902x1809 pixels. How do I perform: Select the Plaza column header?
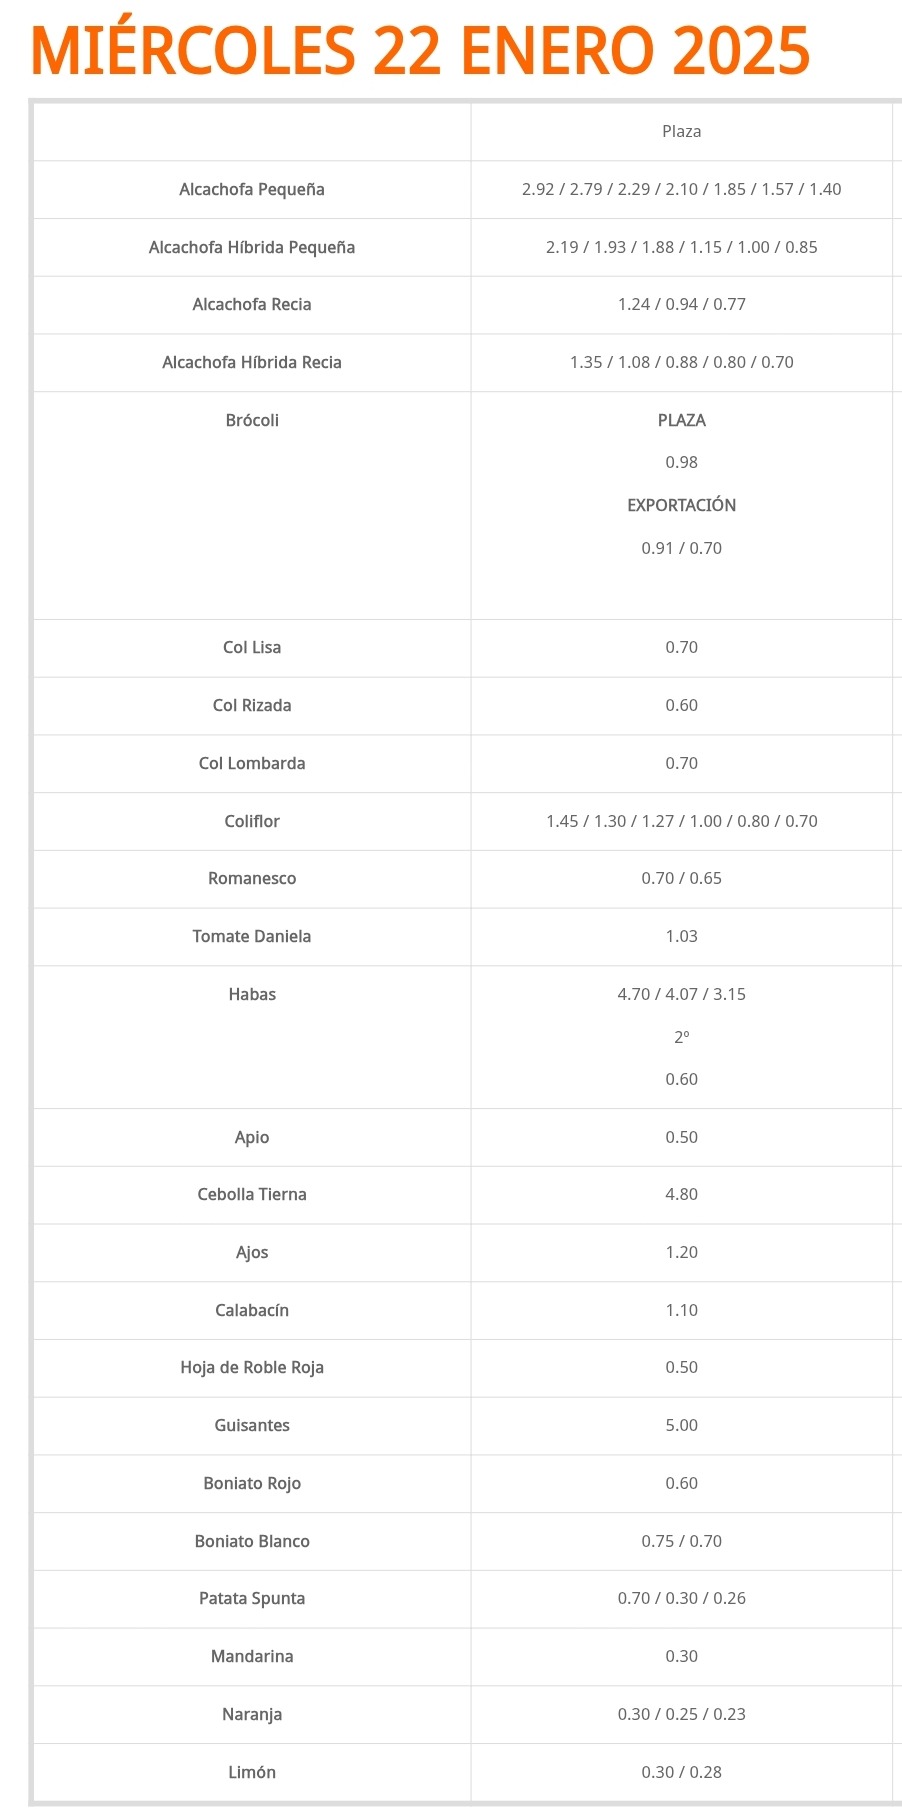point(681,131)
